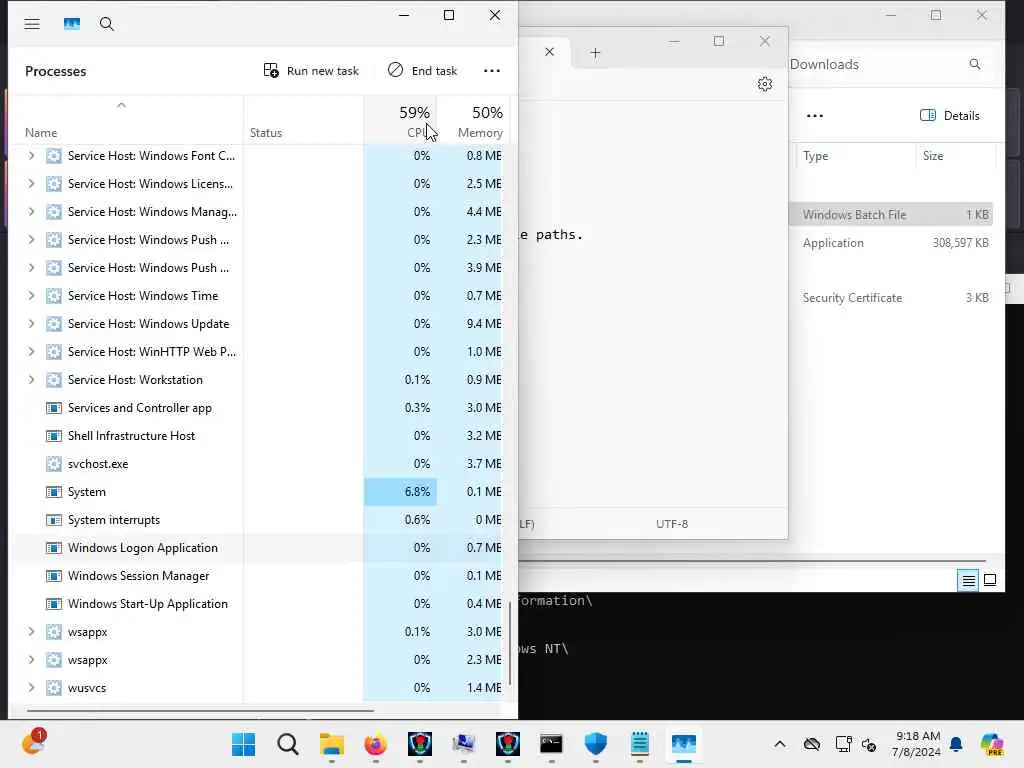
Task: Select System interrupts row
Action: tap(259, 520)
